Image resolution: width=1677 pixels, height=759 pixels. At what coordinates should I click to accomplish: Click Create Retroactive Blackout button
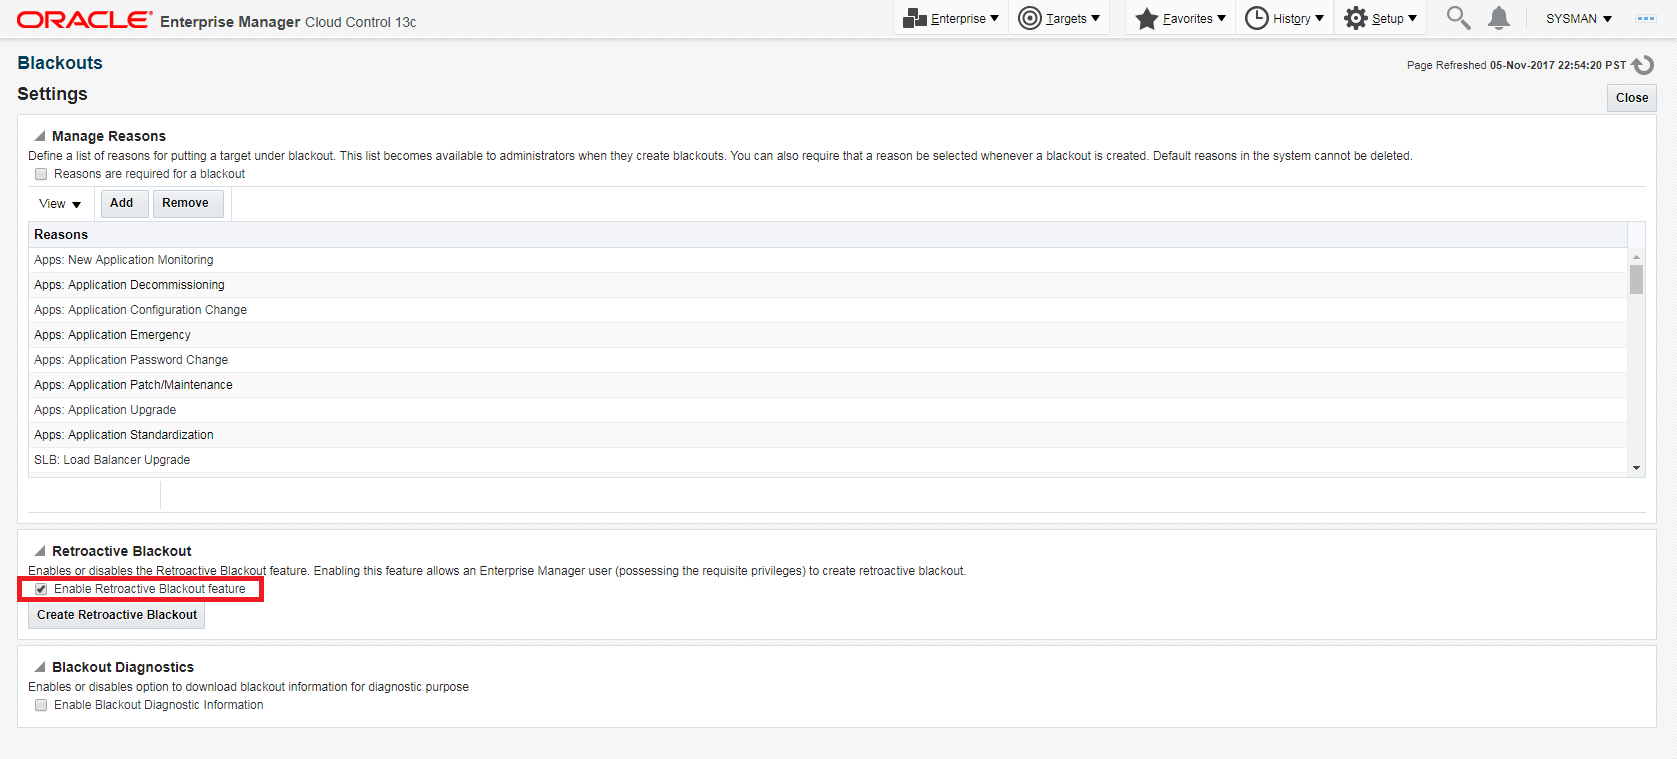click(117, 615)
